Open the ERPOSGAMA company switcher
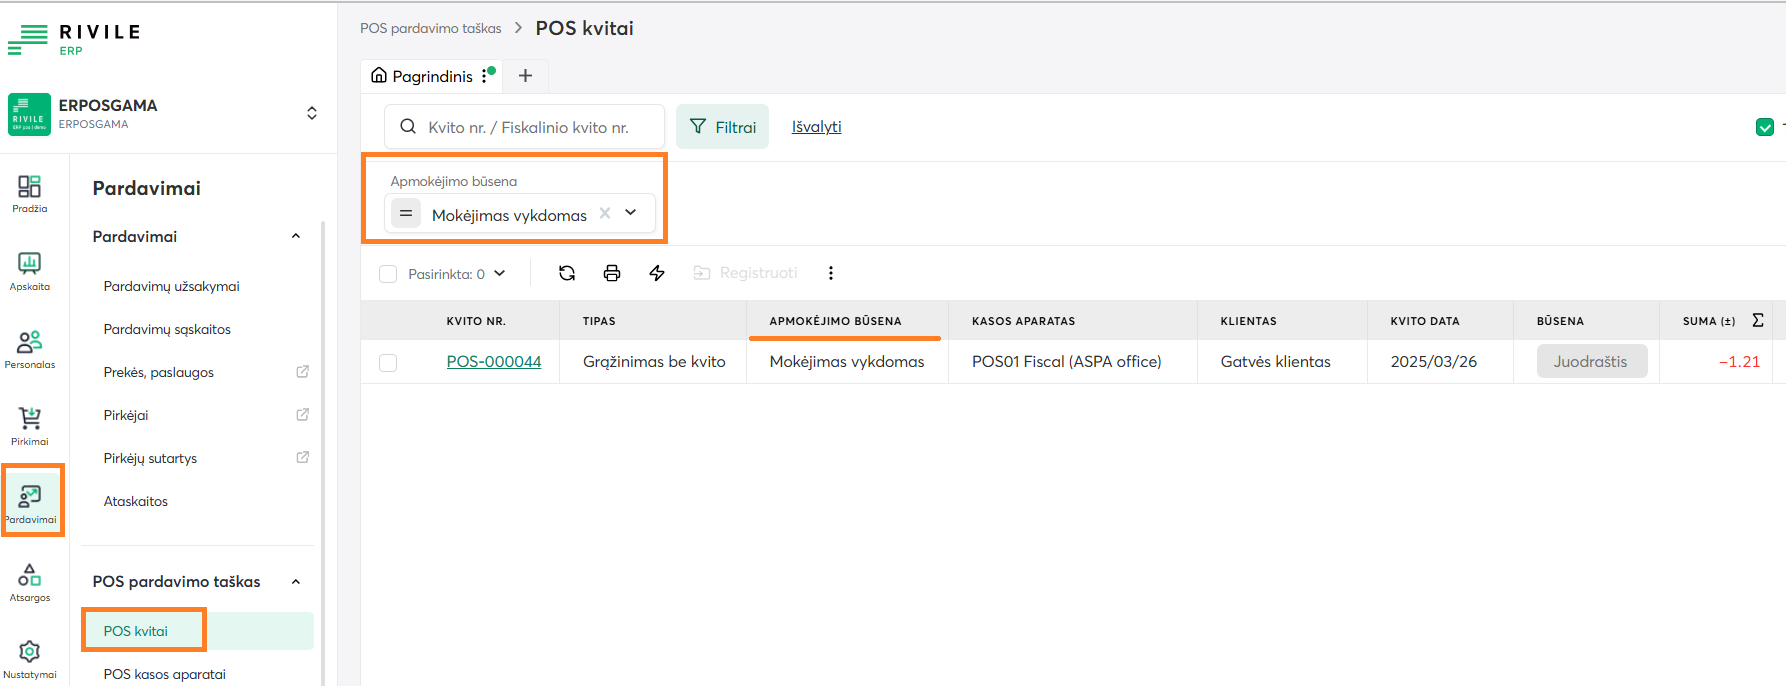The height and width of the screenshot is (686, 1786). click(312, 113)
